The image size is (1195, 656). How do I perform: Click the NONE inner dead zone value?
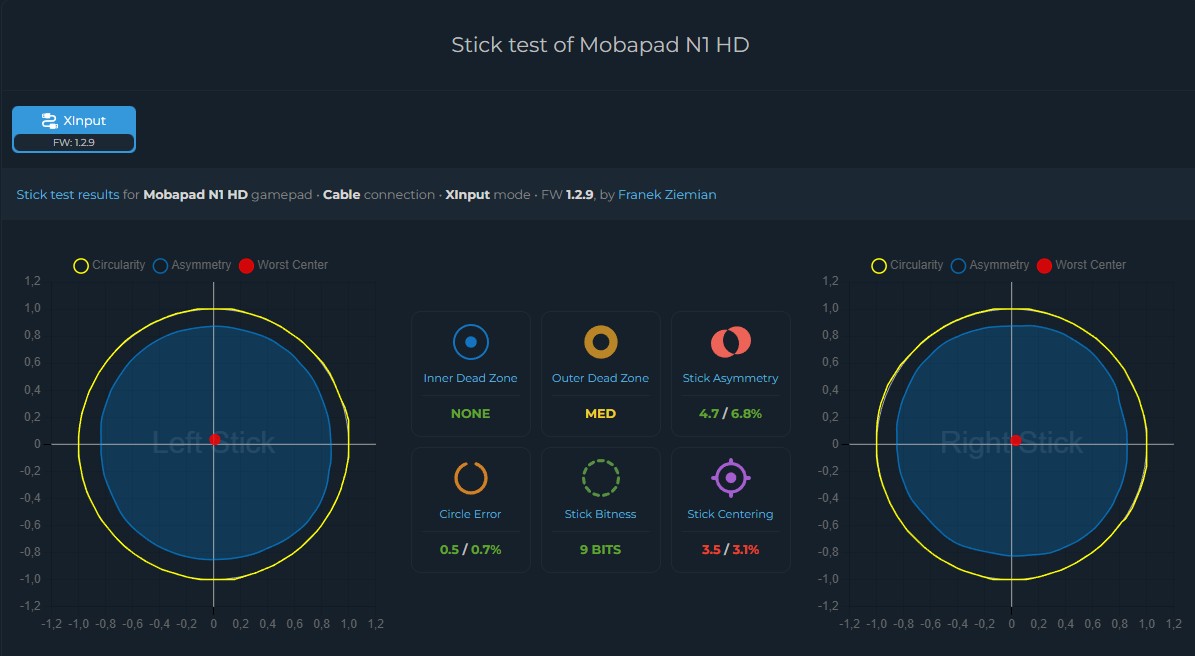pos(470,414)
